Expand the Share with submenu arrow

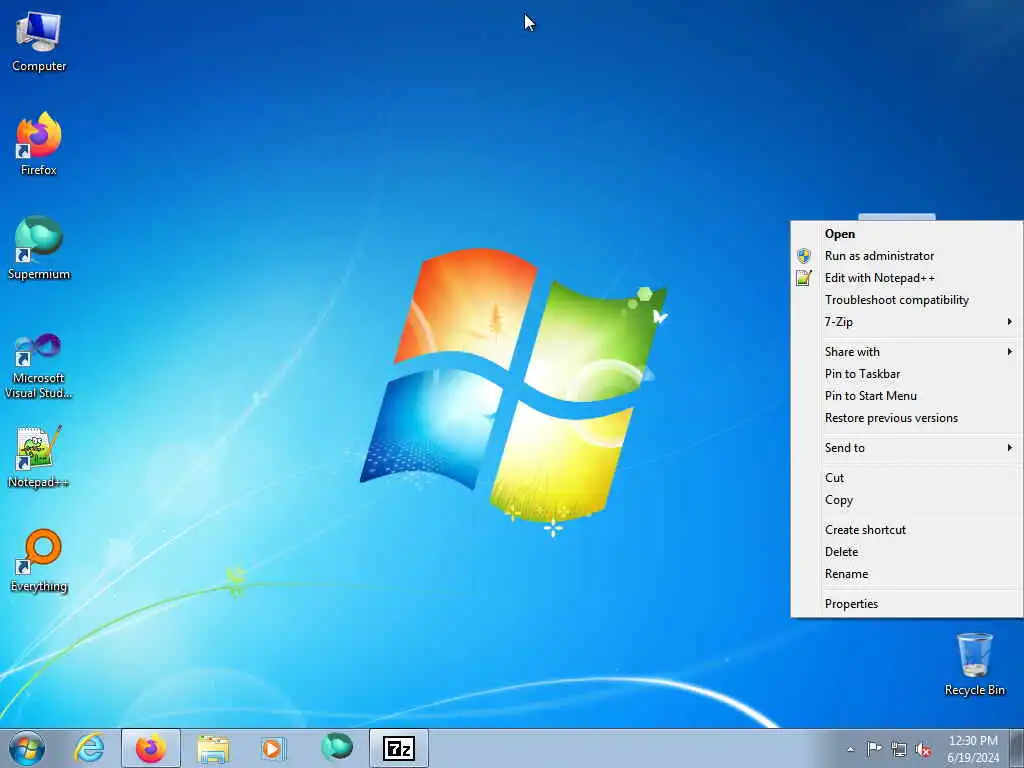point(1010,352)
